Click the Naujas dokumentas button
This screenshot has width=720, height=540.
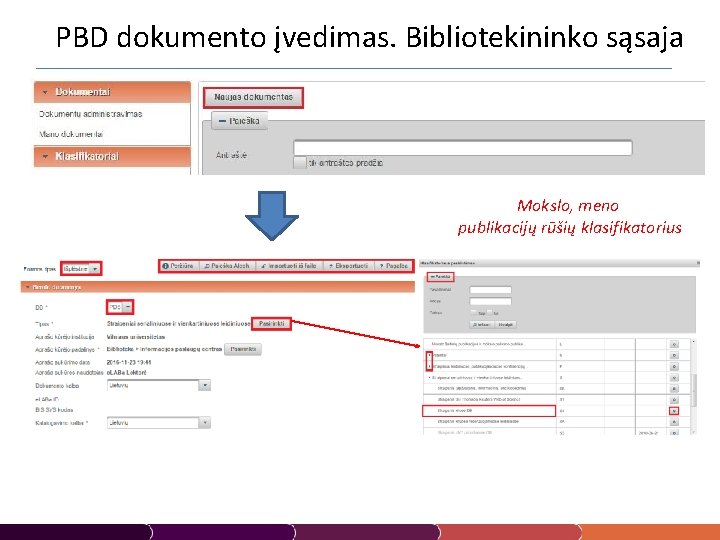[253, 97]
